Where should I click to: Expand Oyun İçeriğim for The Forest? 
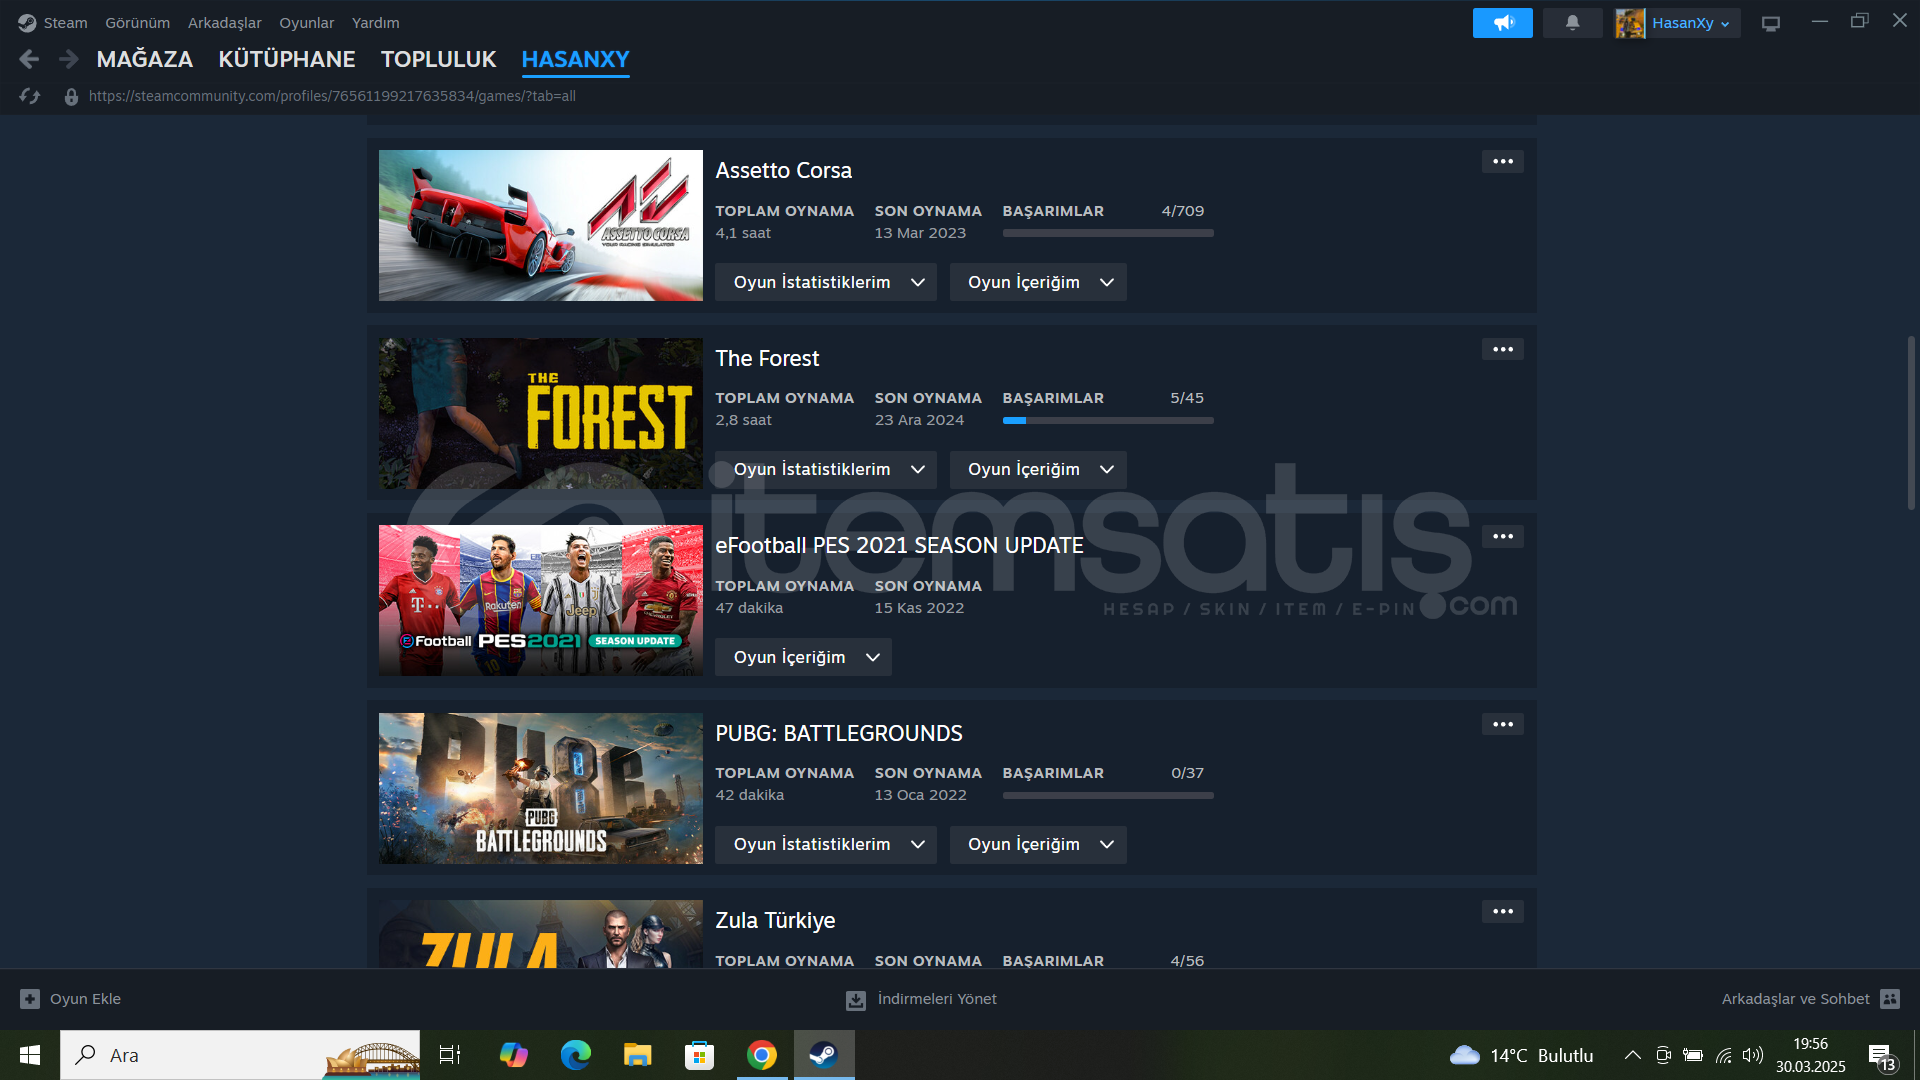tap(1038, 470)
